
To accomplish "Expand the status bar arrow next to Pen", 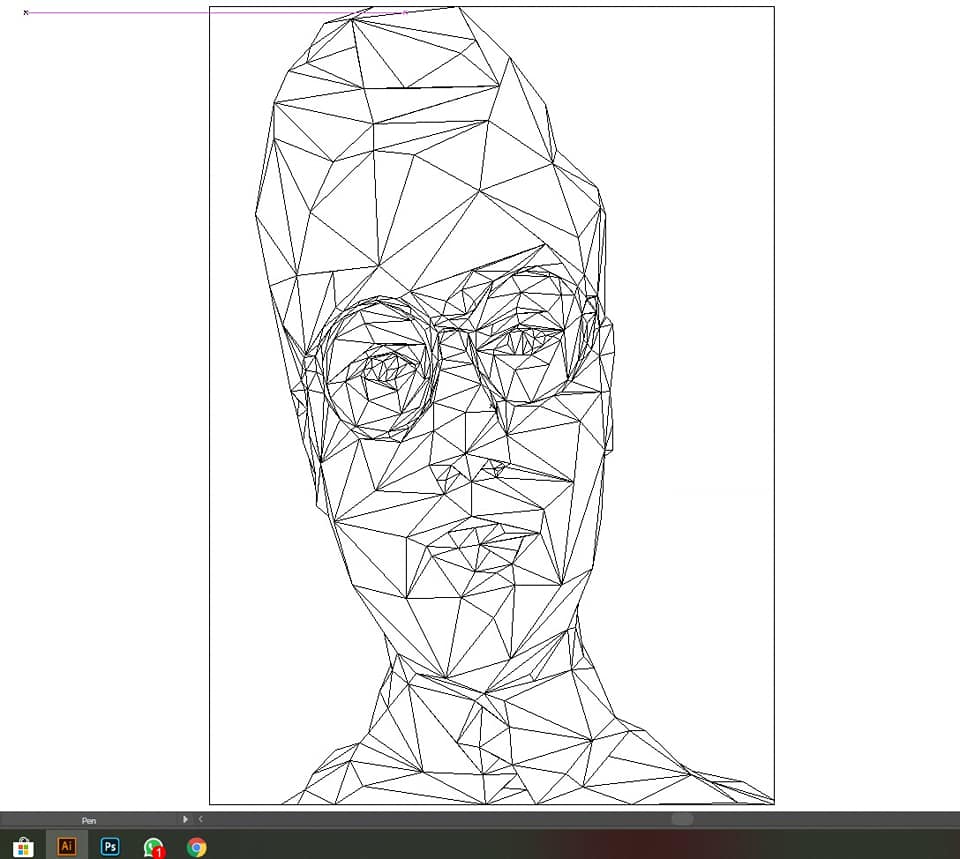I will (185, 819).
